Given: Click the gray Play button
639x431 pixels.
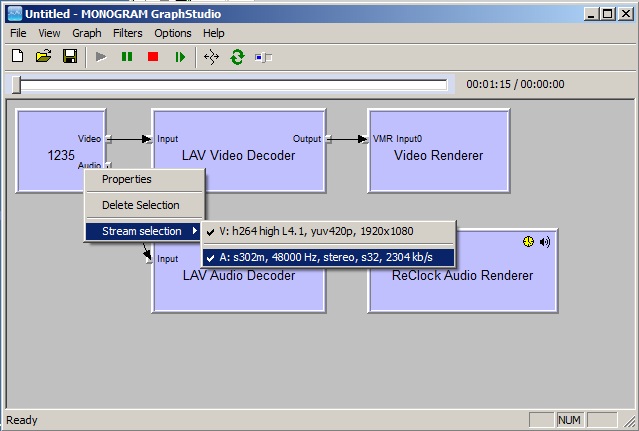Looking at the screenshot, I should (x=101, y=57).
